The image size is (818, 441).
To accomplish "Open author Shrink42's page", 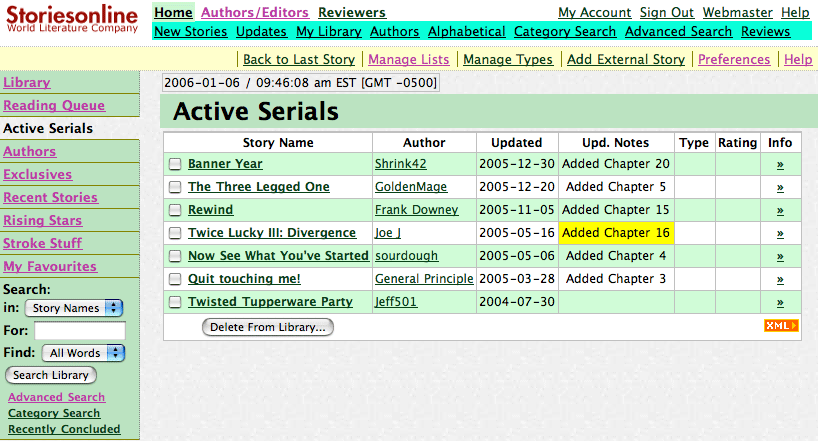I will [401, 164].
